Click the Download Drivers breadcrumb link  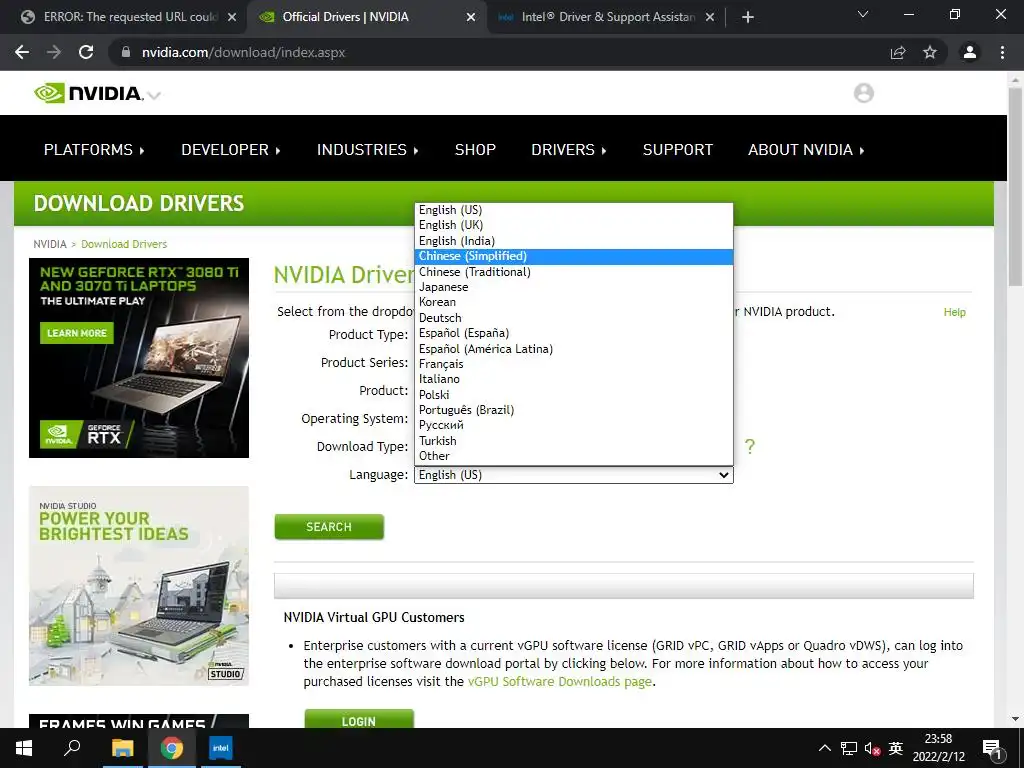(x=124, y=244)
